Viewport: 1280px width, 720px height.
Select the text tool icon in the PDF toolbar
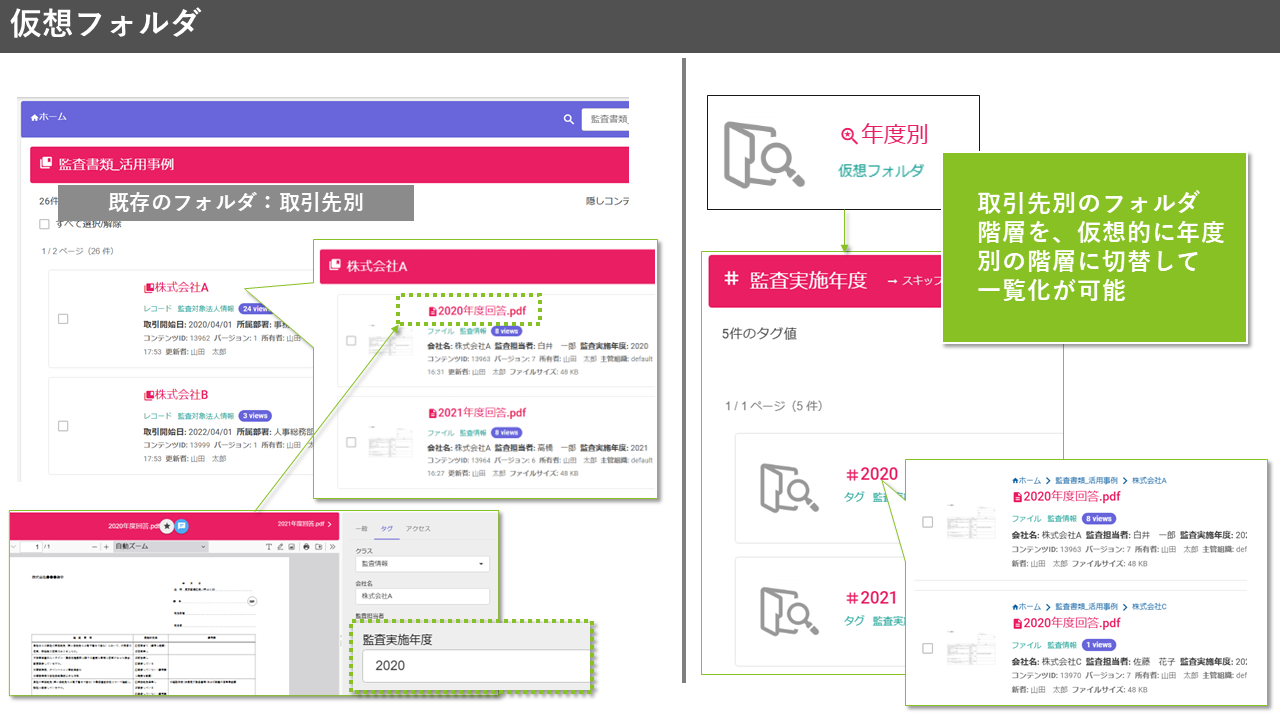point(269,547)
